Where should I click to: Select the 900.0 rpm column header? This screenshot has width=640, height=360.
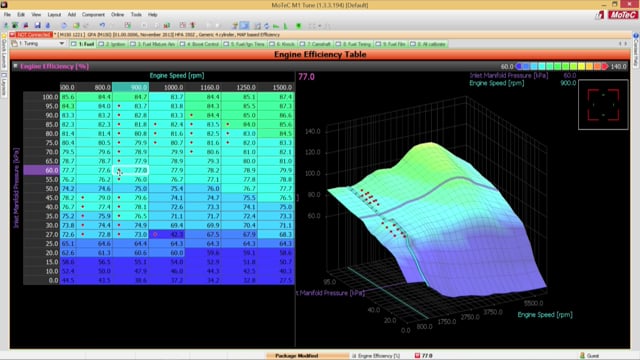point(131,87)
